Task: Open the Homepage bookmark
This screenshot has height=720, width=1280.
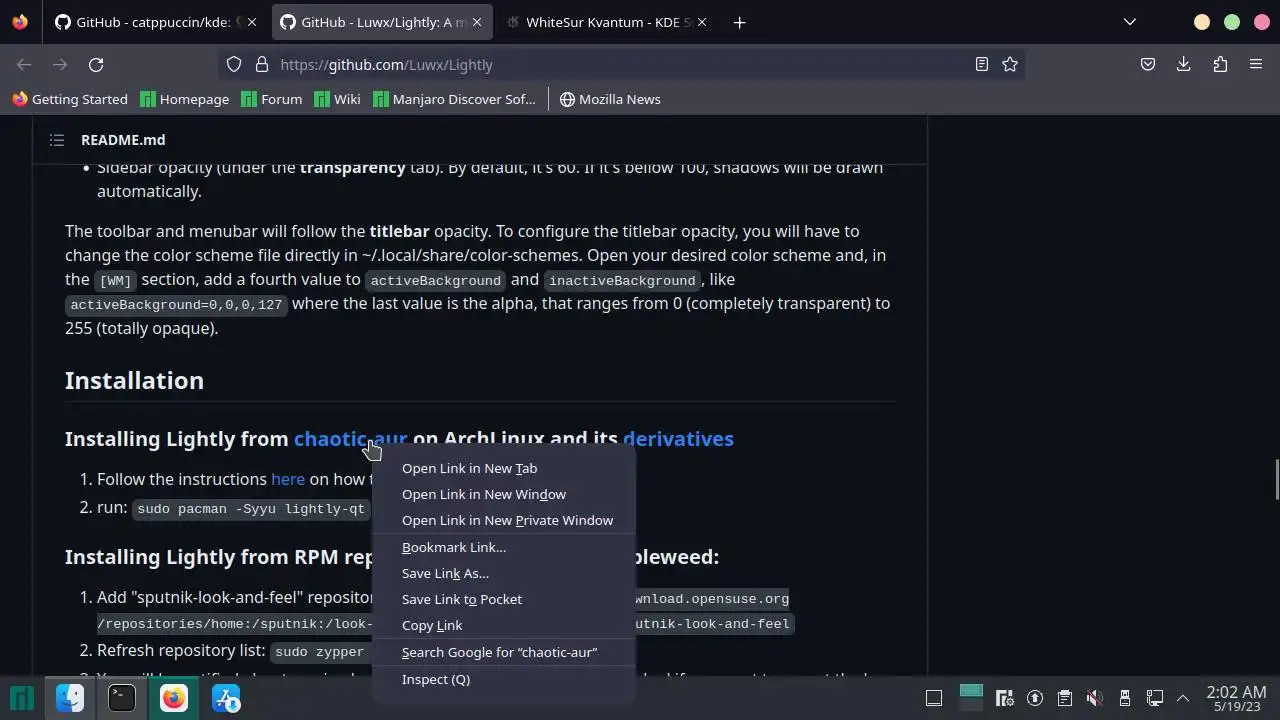Action: (x=185, y=99)
